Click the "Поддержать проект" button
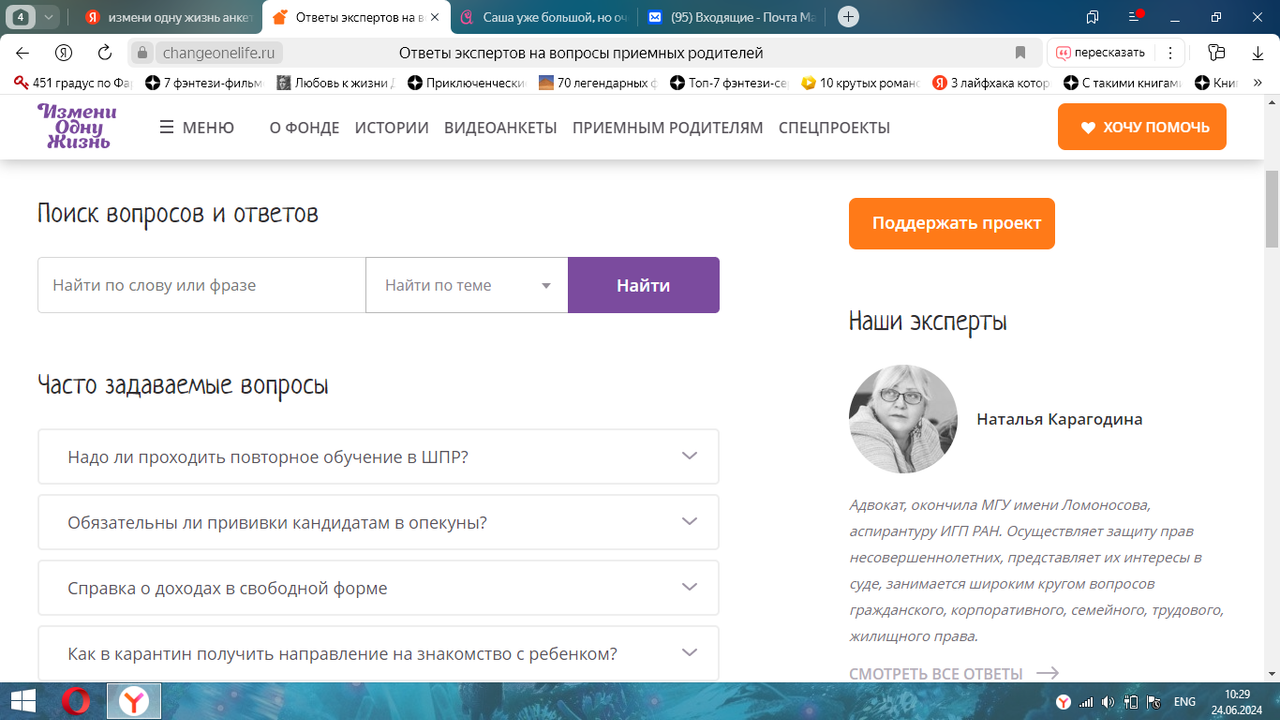The image size is (1280, 720). (951, 223)
